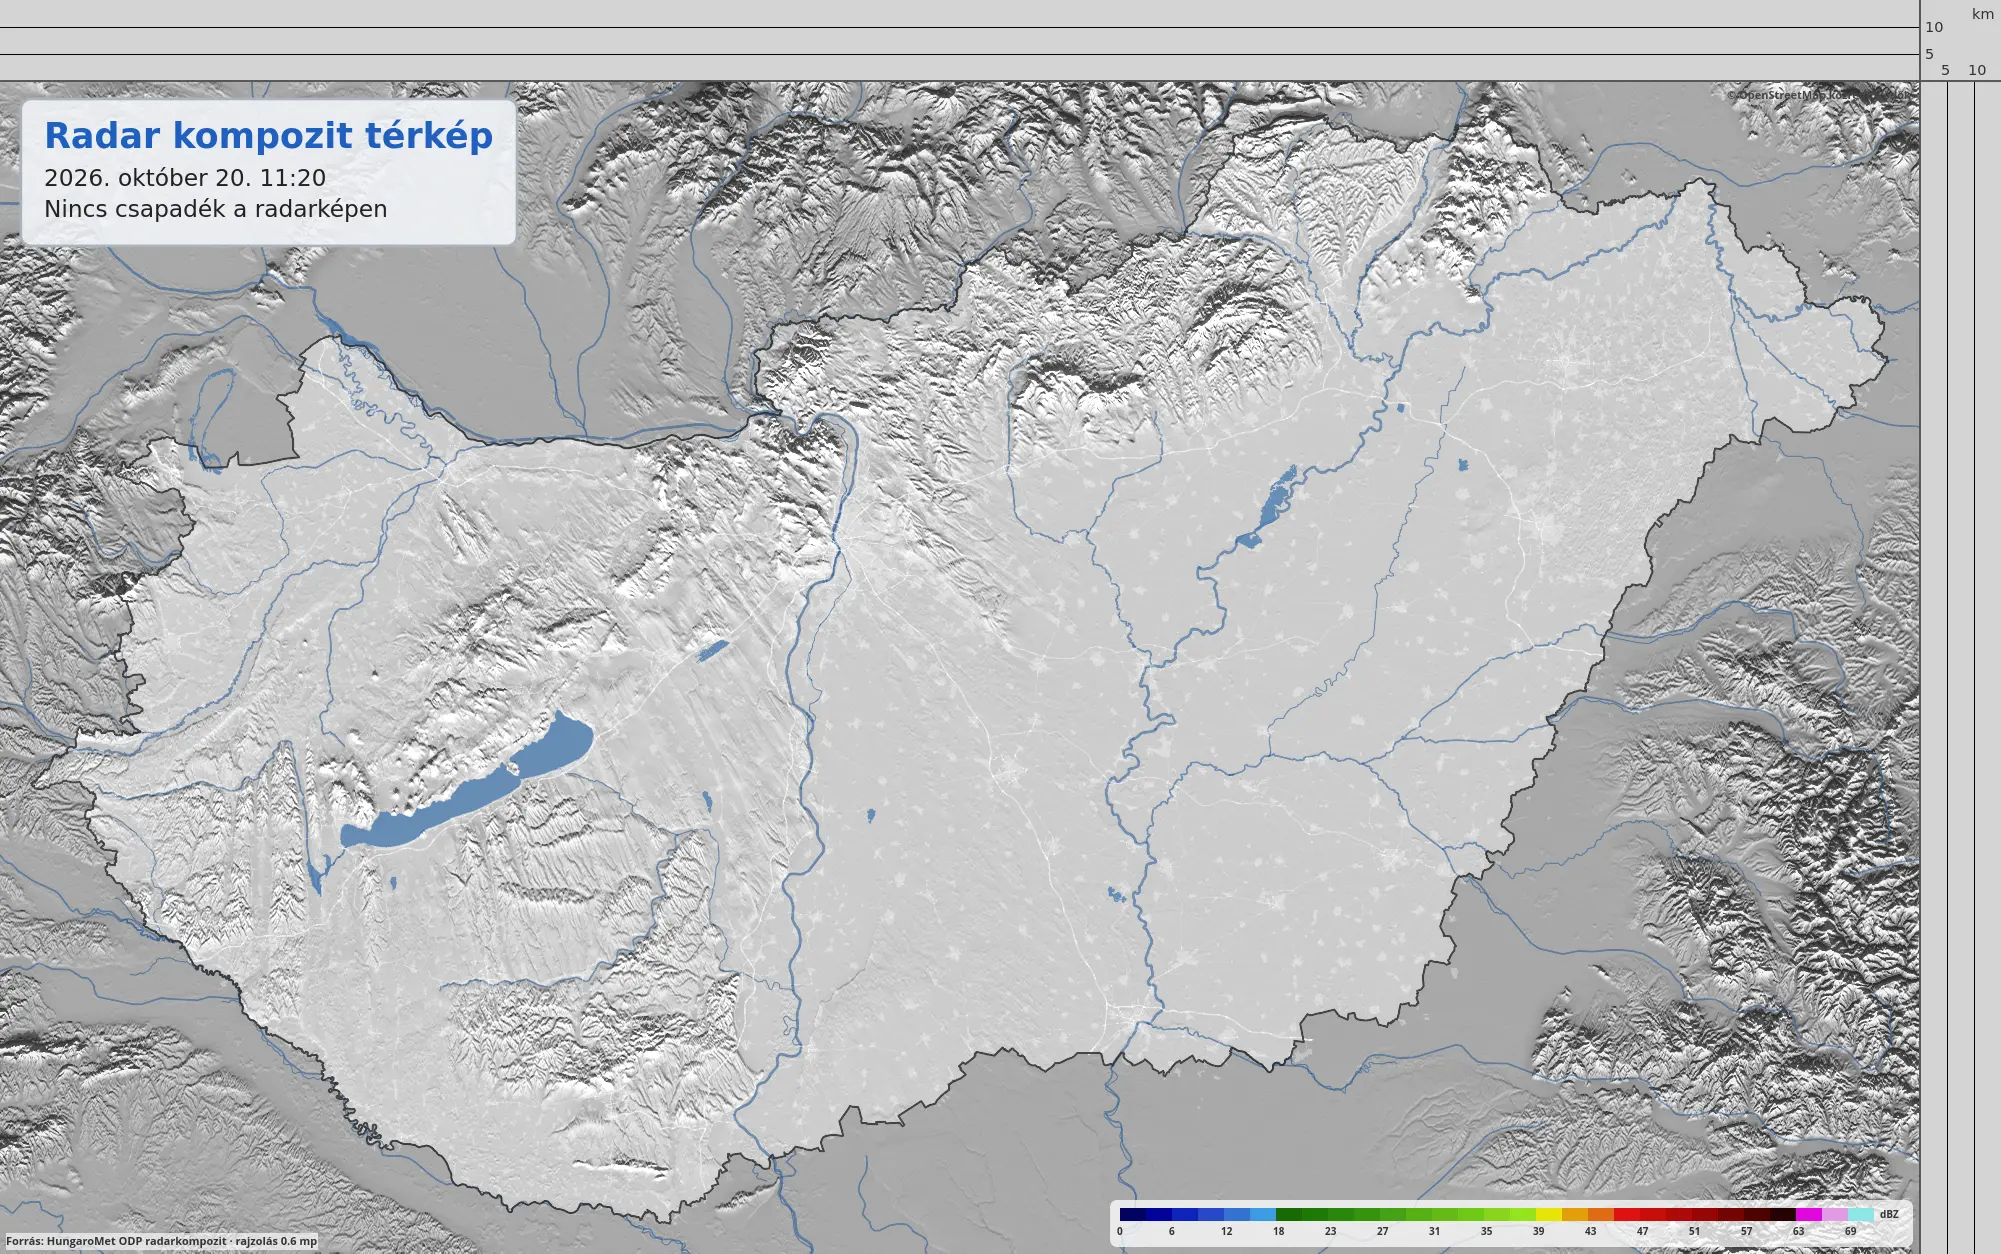The width and height of the screenshot is (2001, 1254).
Task: Open the OpenStreetMap attribution link
Action: [x=1818, y=95]
